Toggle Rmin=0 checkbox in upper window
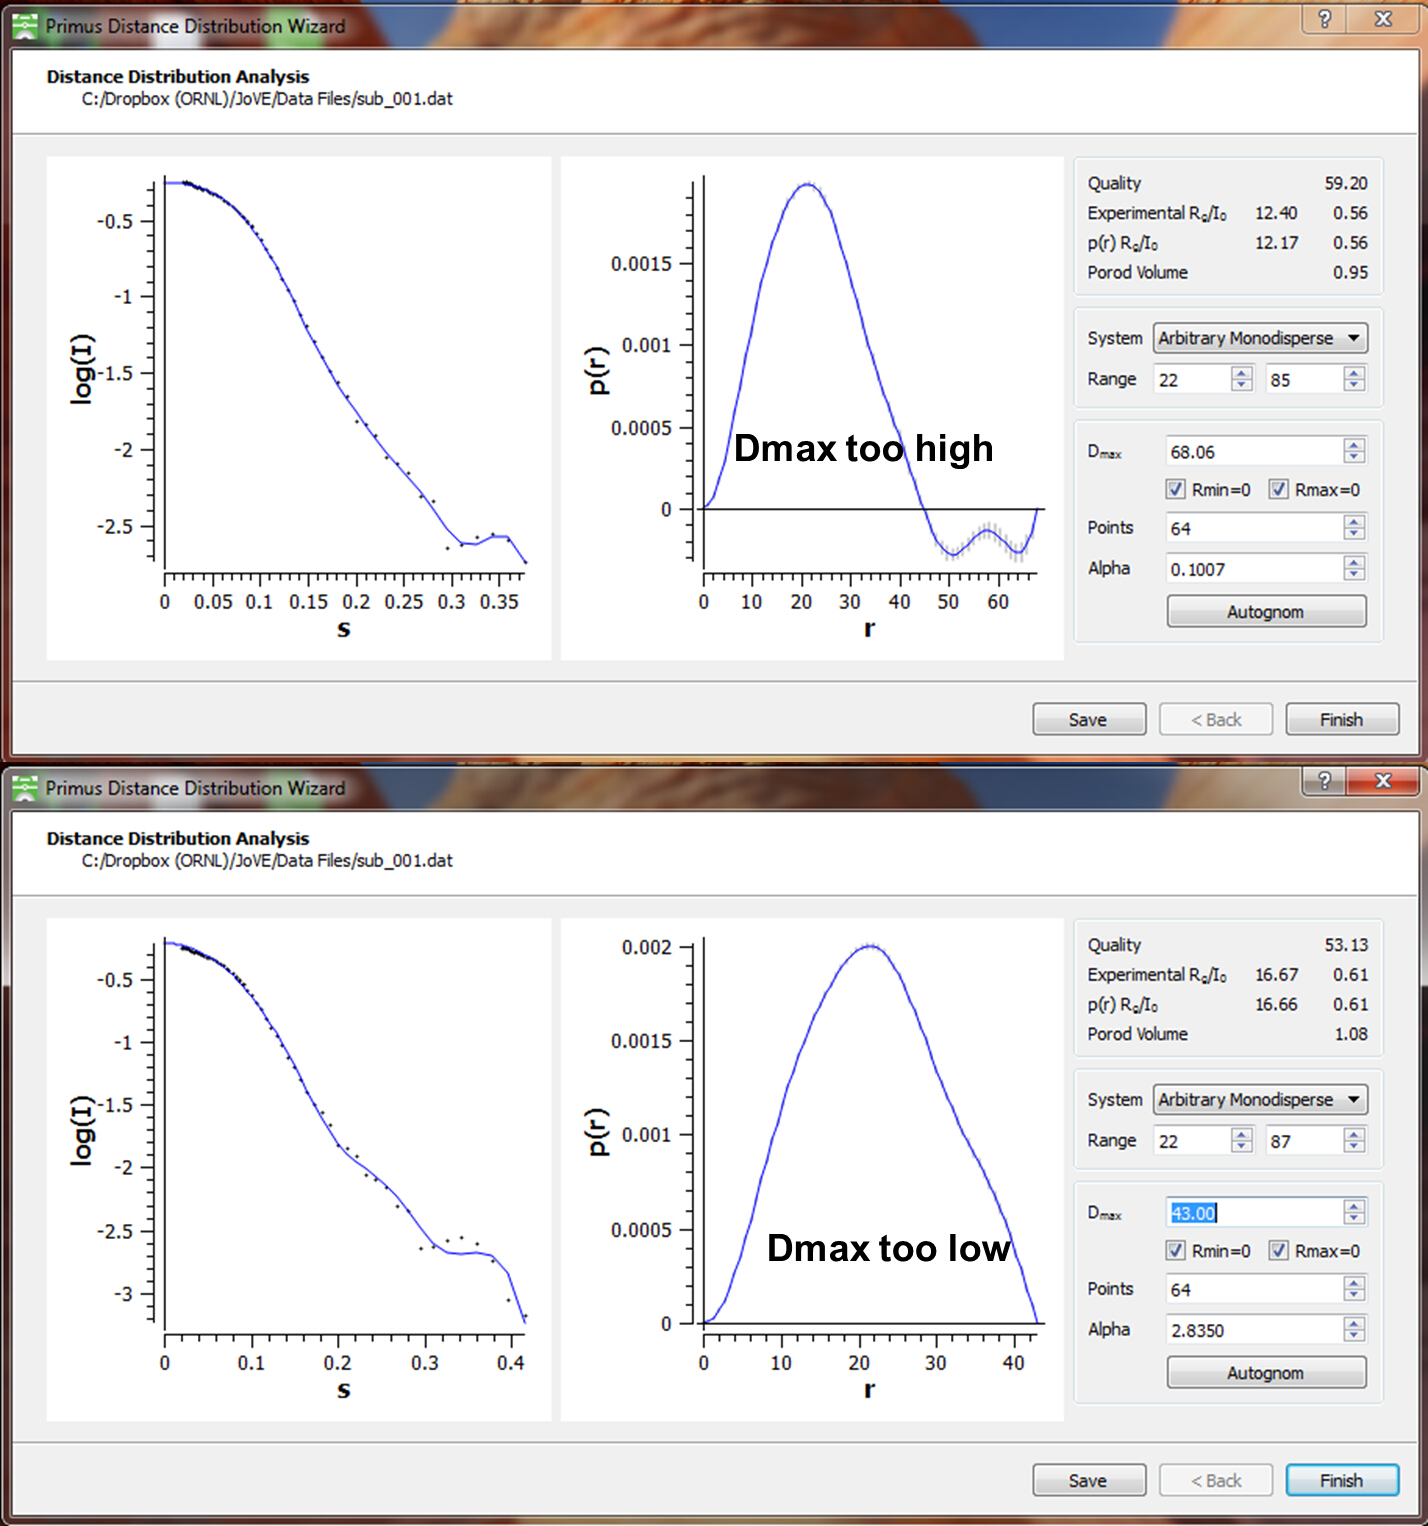Viewport: 1428px width, 1526px height. [1176, 490]
